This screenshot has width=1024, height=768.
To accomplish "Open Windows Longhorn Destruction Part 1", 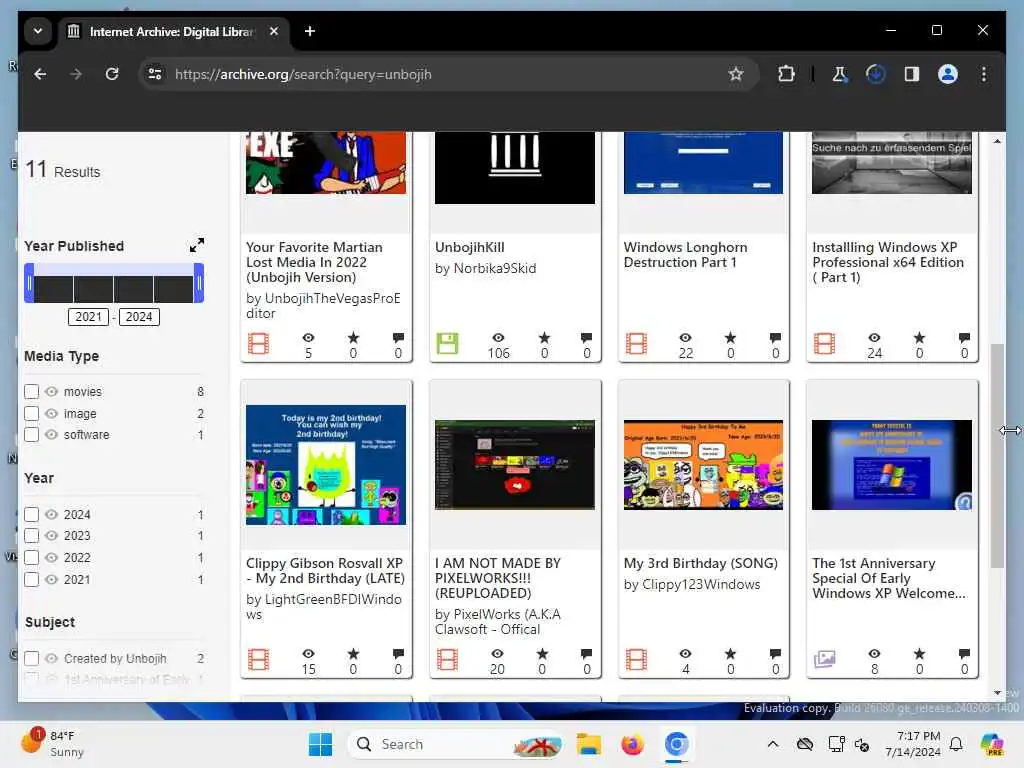I will tap(685, 255).
